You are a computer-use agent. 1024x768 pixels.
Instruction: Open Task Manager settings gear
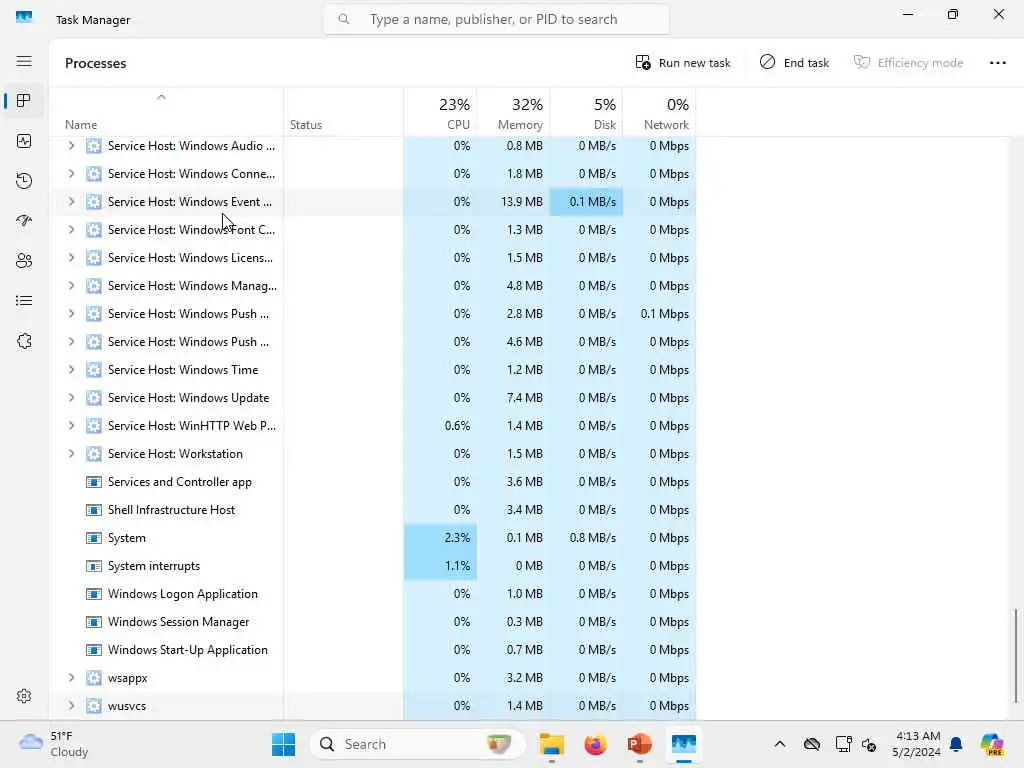click(x=24, y=696)
